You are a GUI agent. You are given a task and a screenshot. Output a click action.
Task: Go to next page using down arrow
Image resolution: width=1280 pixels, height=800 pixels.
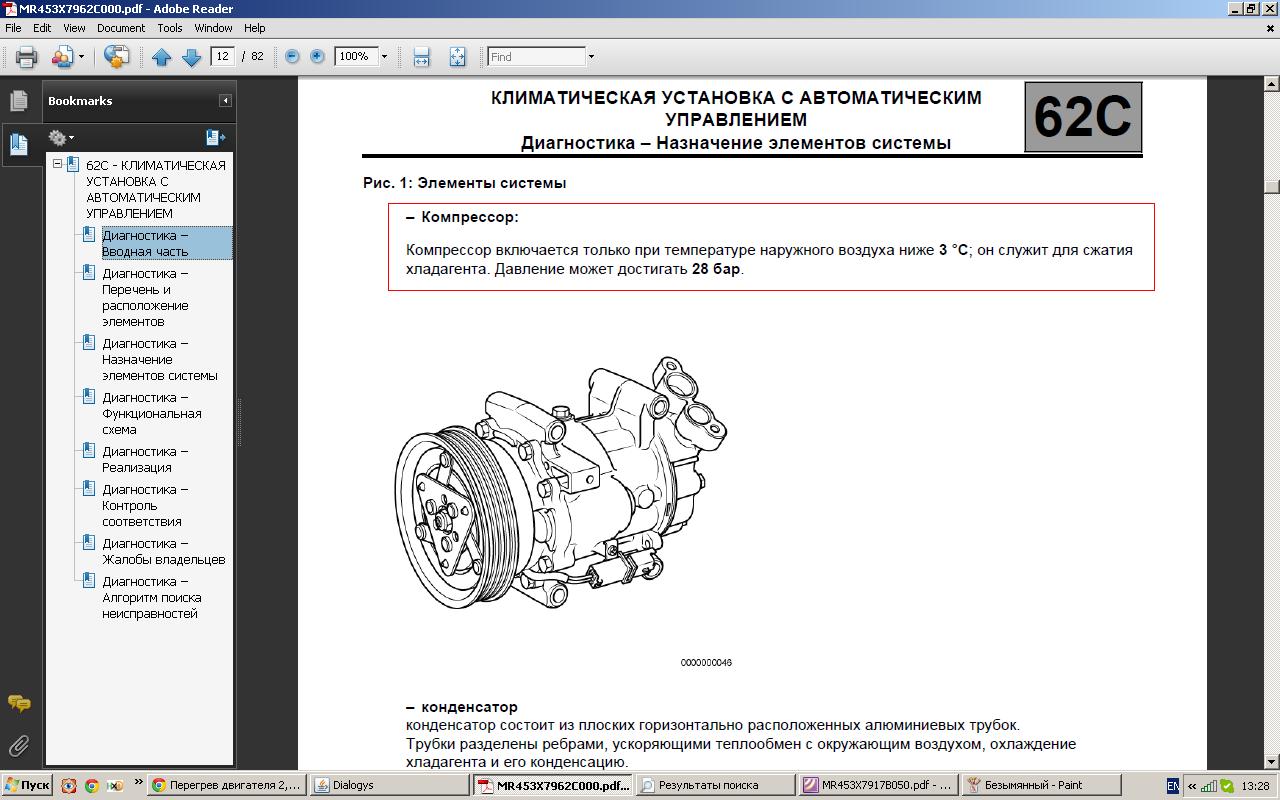click(191, 57)
